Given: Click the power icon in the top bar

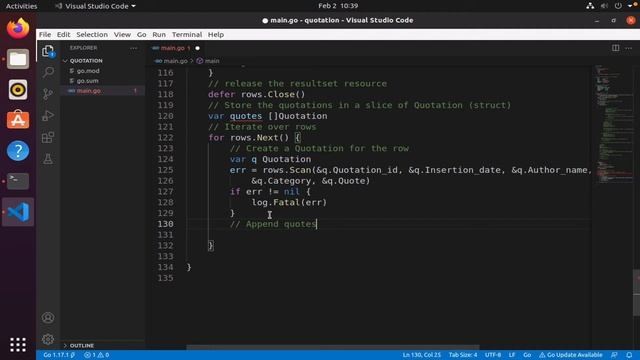Looking at the screenshot, I should click(x=618, y=6).
